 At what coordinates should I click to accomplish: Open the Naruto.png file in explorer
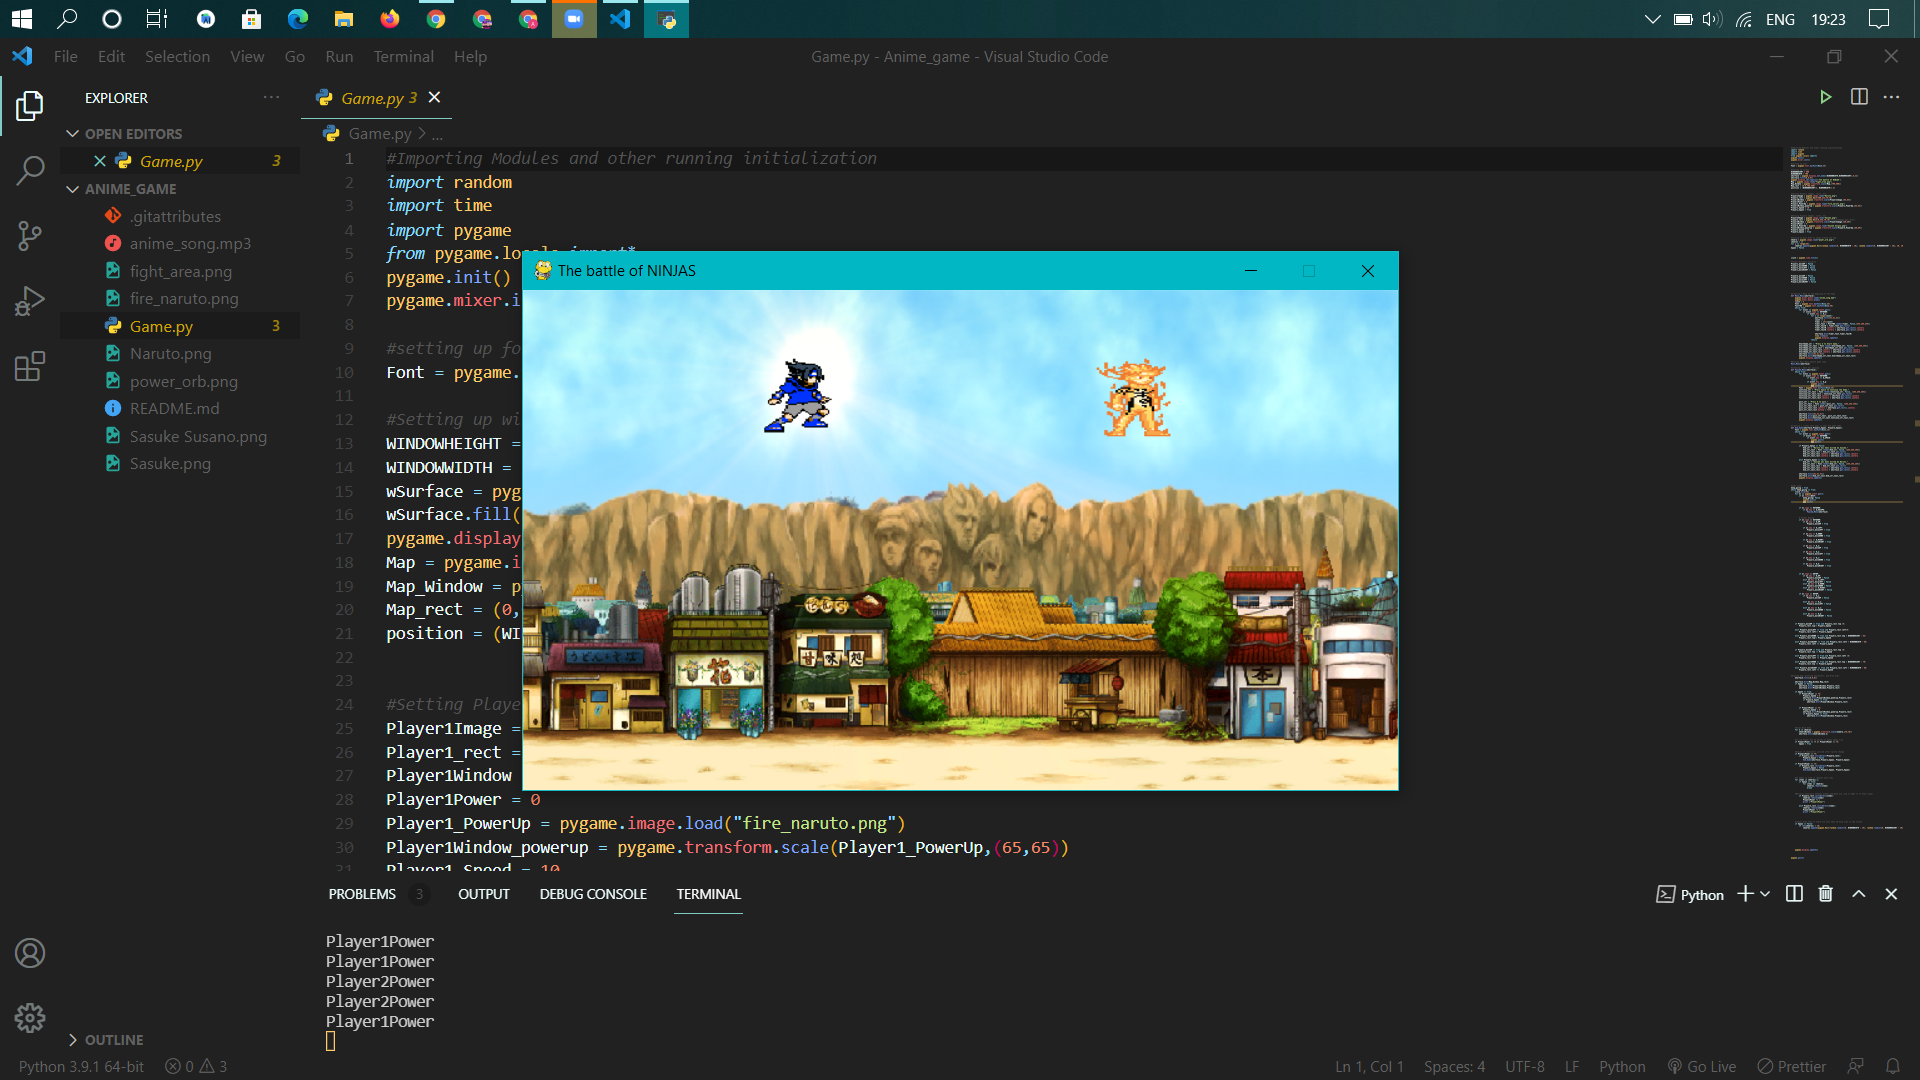pyautogui.click(x=170, y=354)
